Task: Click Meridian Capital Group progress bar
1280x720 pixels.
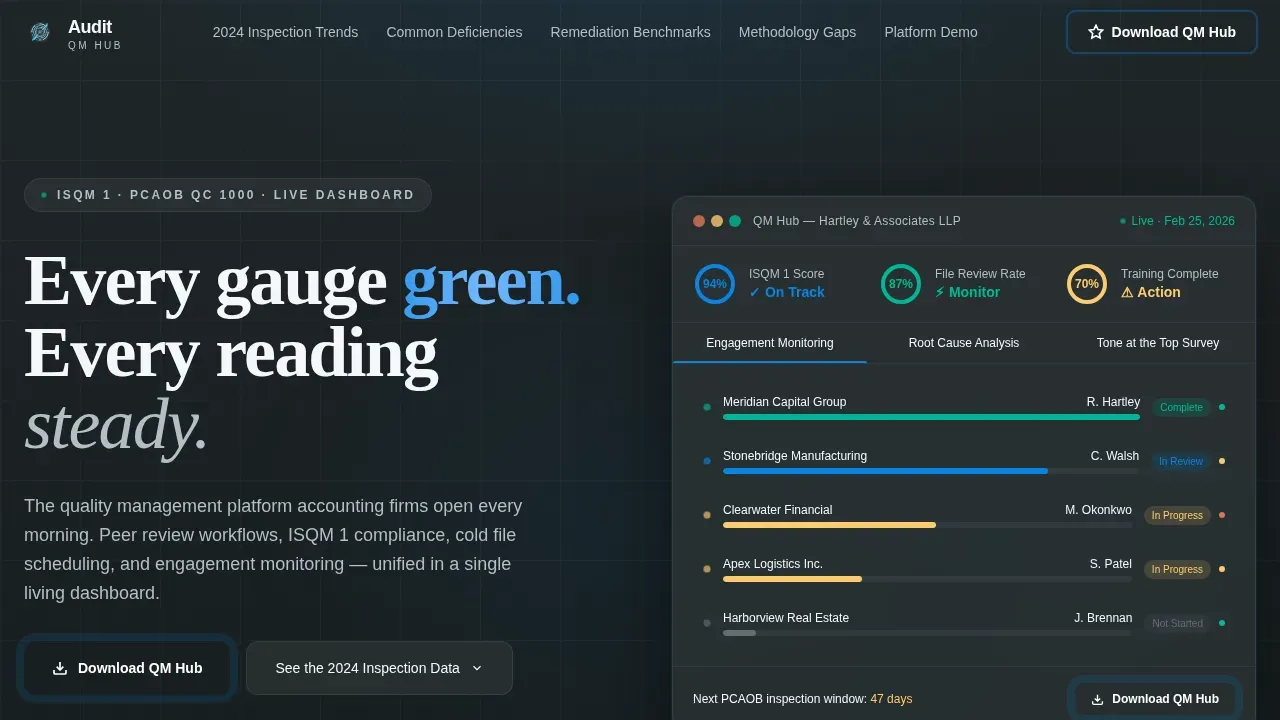Action: pyautogui.click(x=931, y=417)
